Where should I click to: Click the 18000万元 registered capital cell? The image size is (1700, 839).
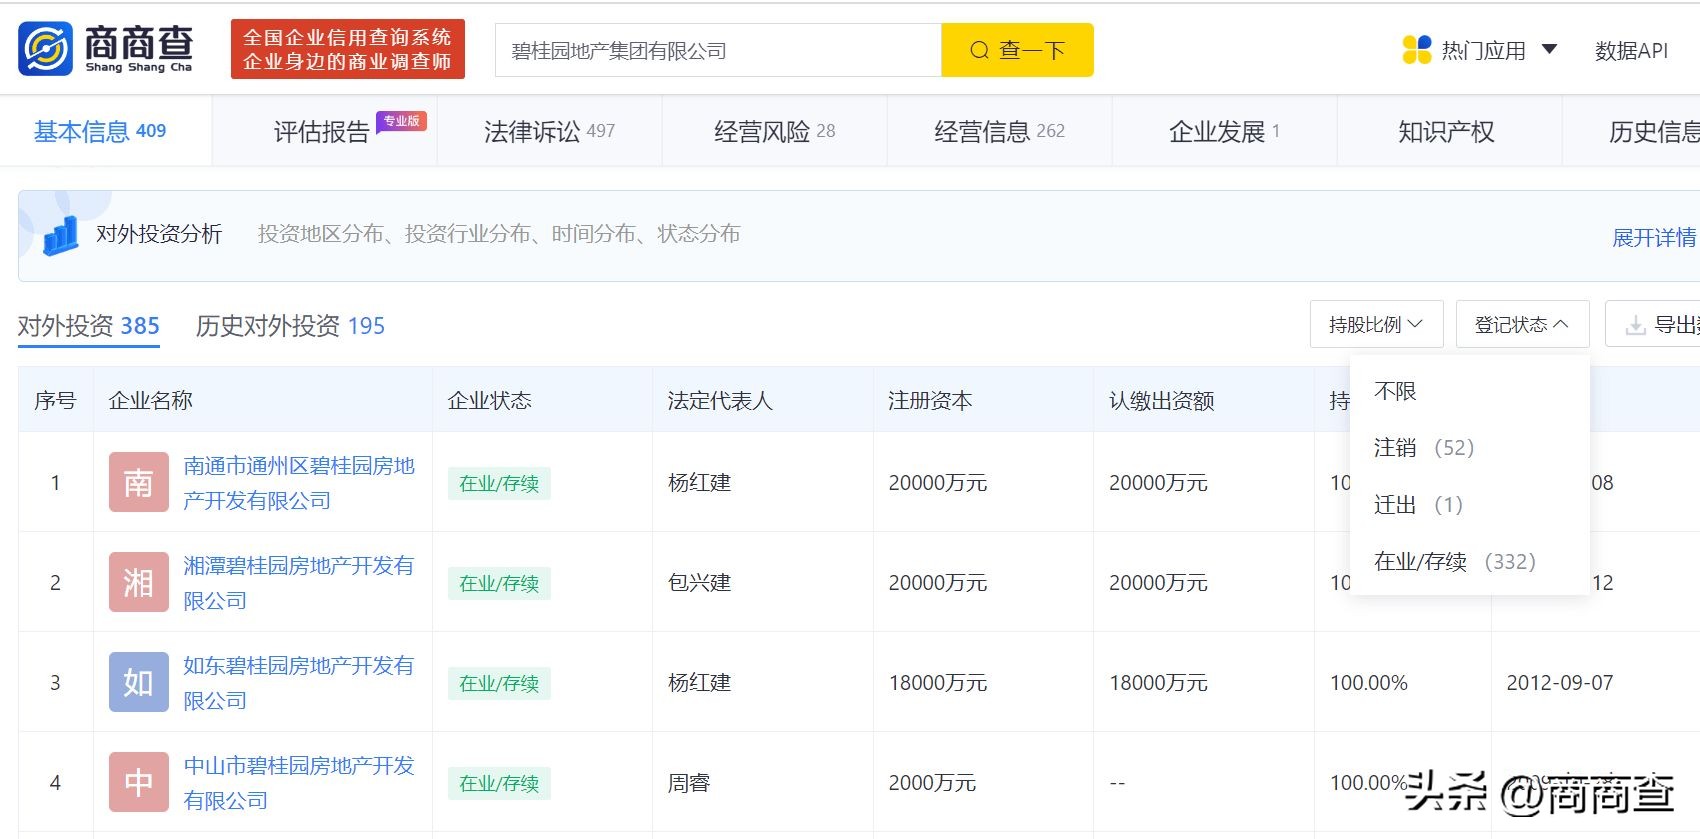[938, 683]
